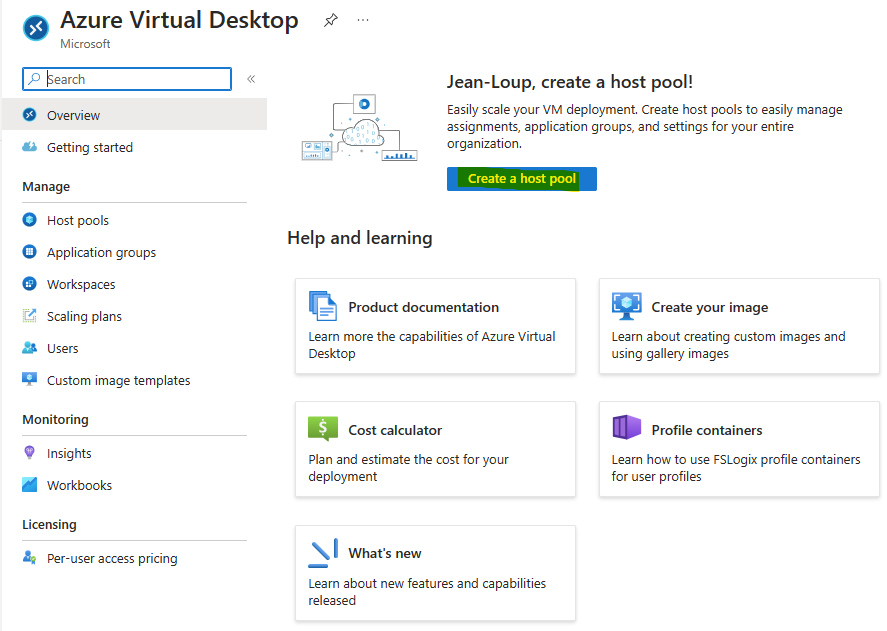This screenshot has width=887, height=631.
Task: Open the more options ellipsis beside the title
Action: [x=363, y=20]
